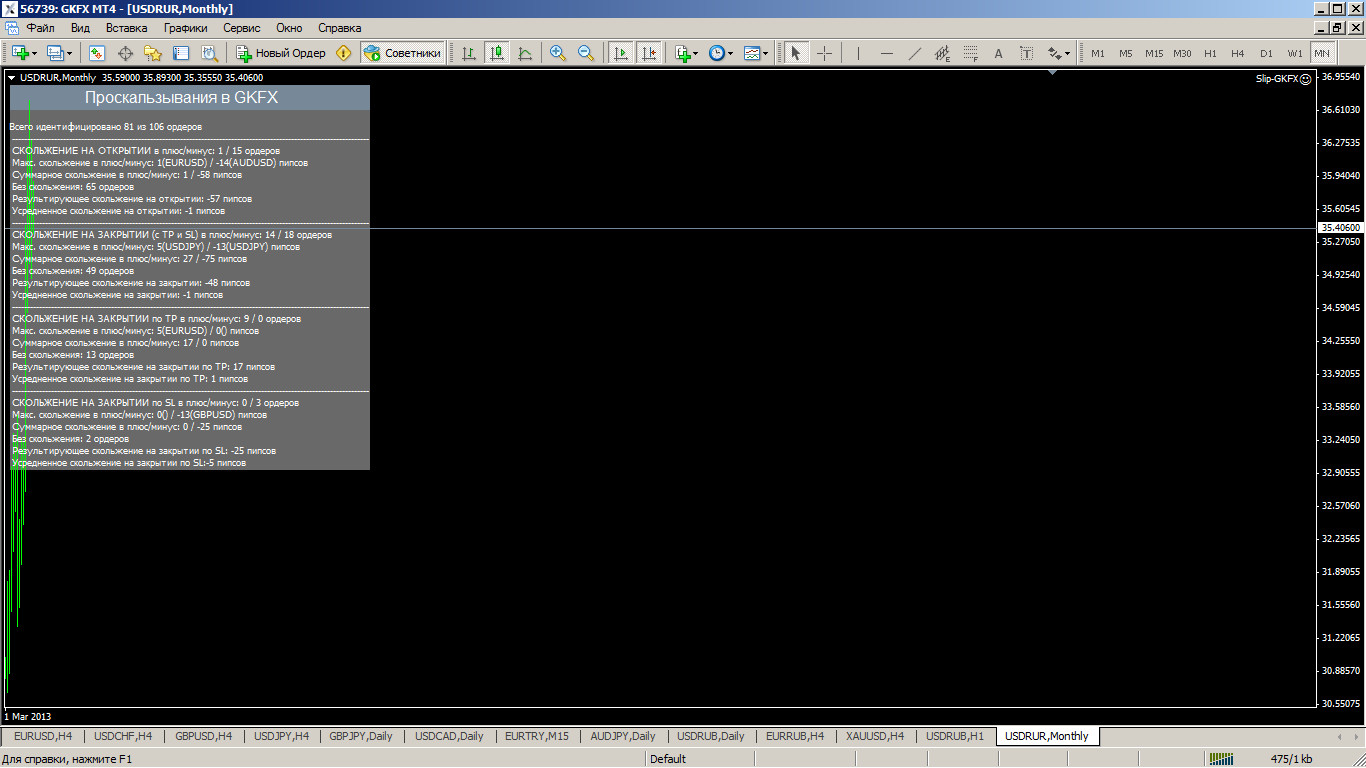Set timeframe to W1

(1295, 53)
